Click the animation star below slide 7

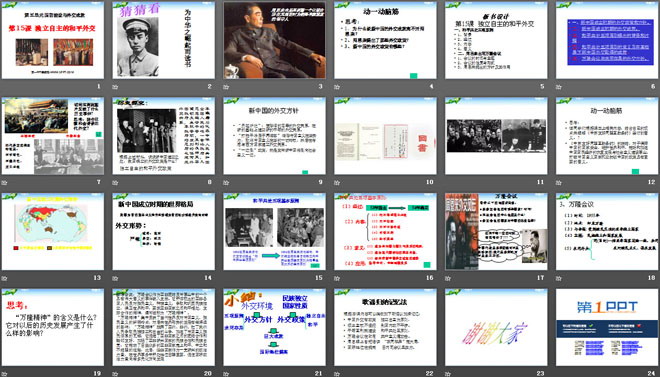point(4,182)
